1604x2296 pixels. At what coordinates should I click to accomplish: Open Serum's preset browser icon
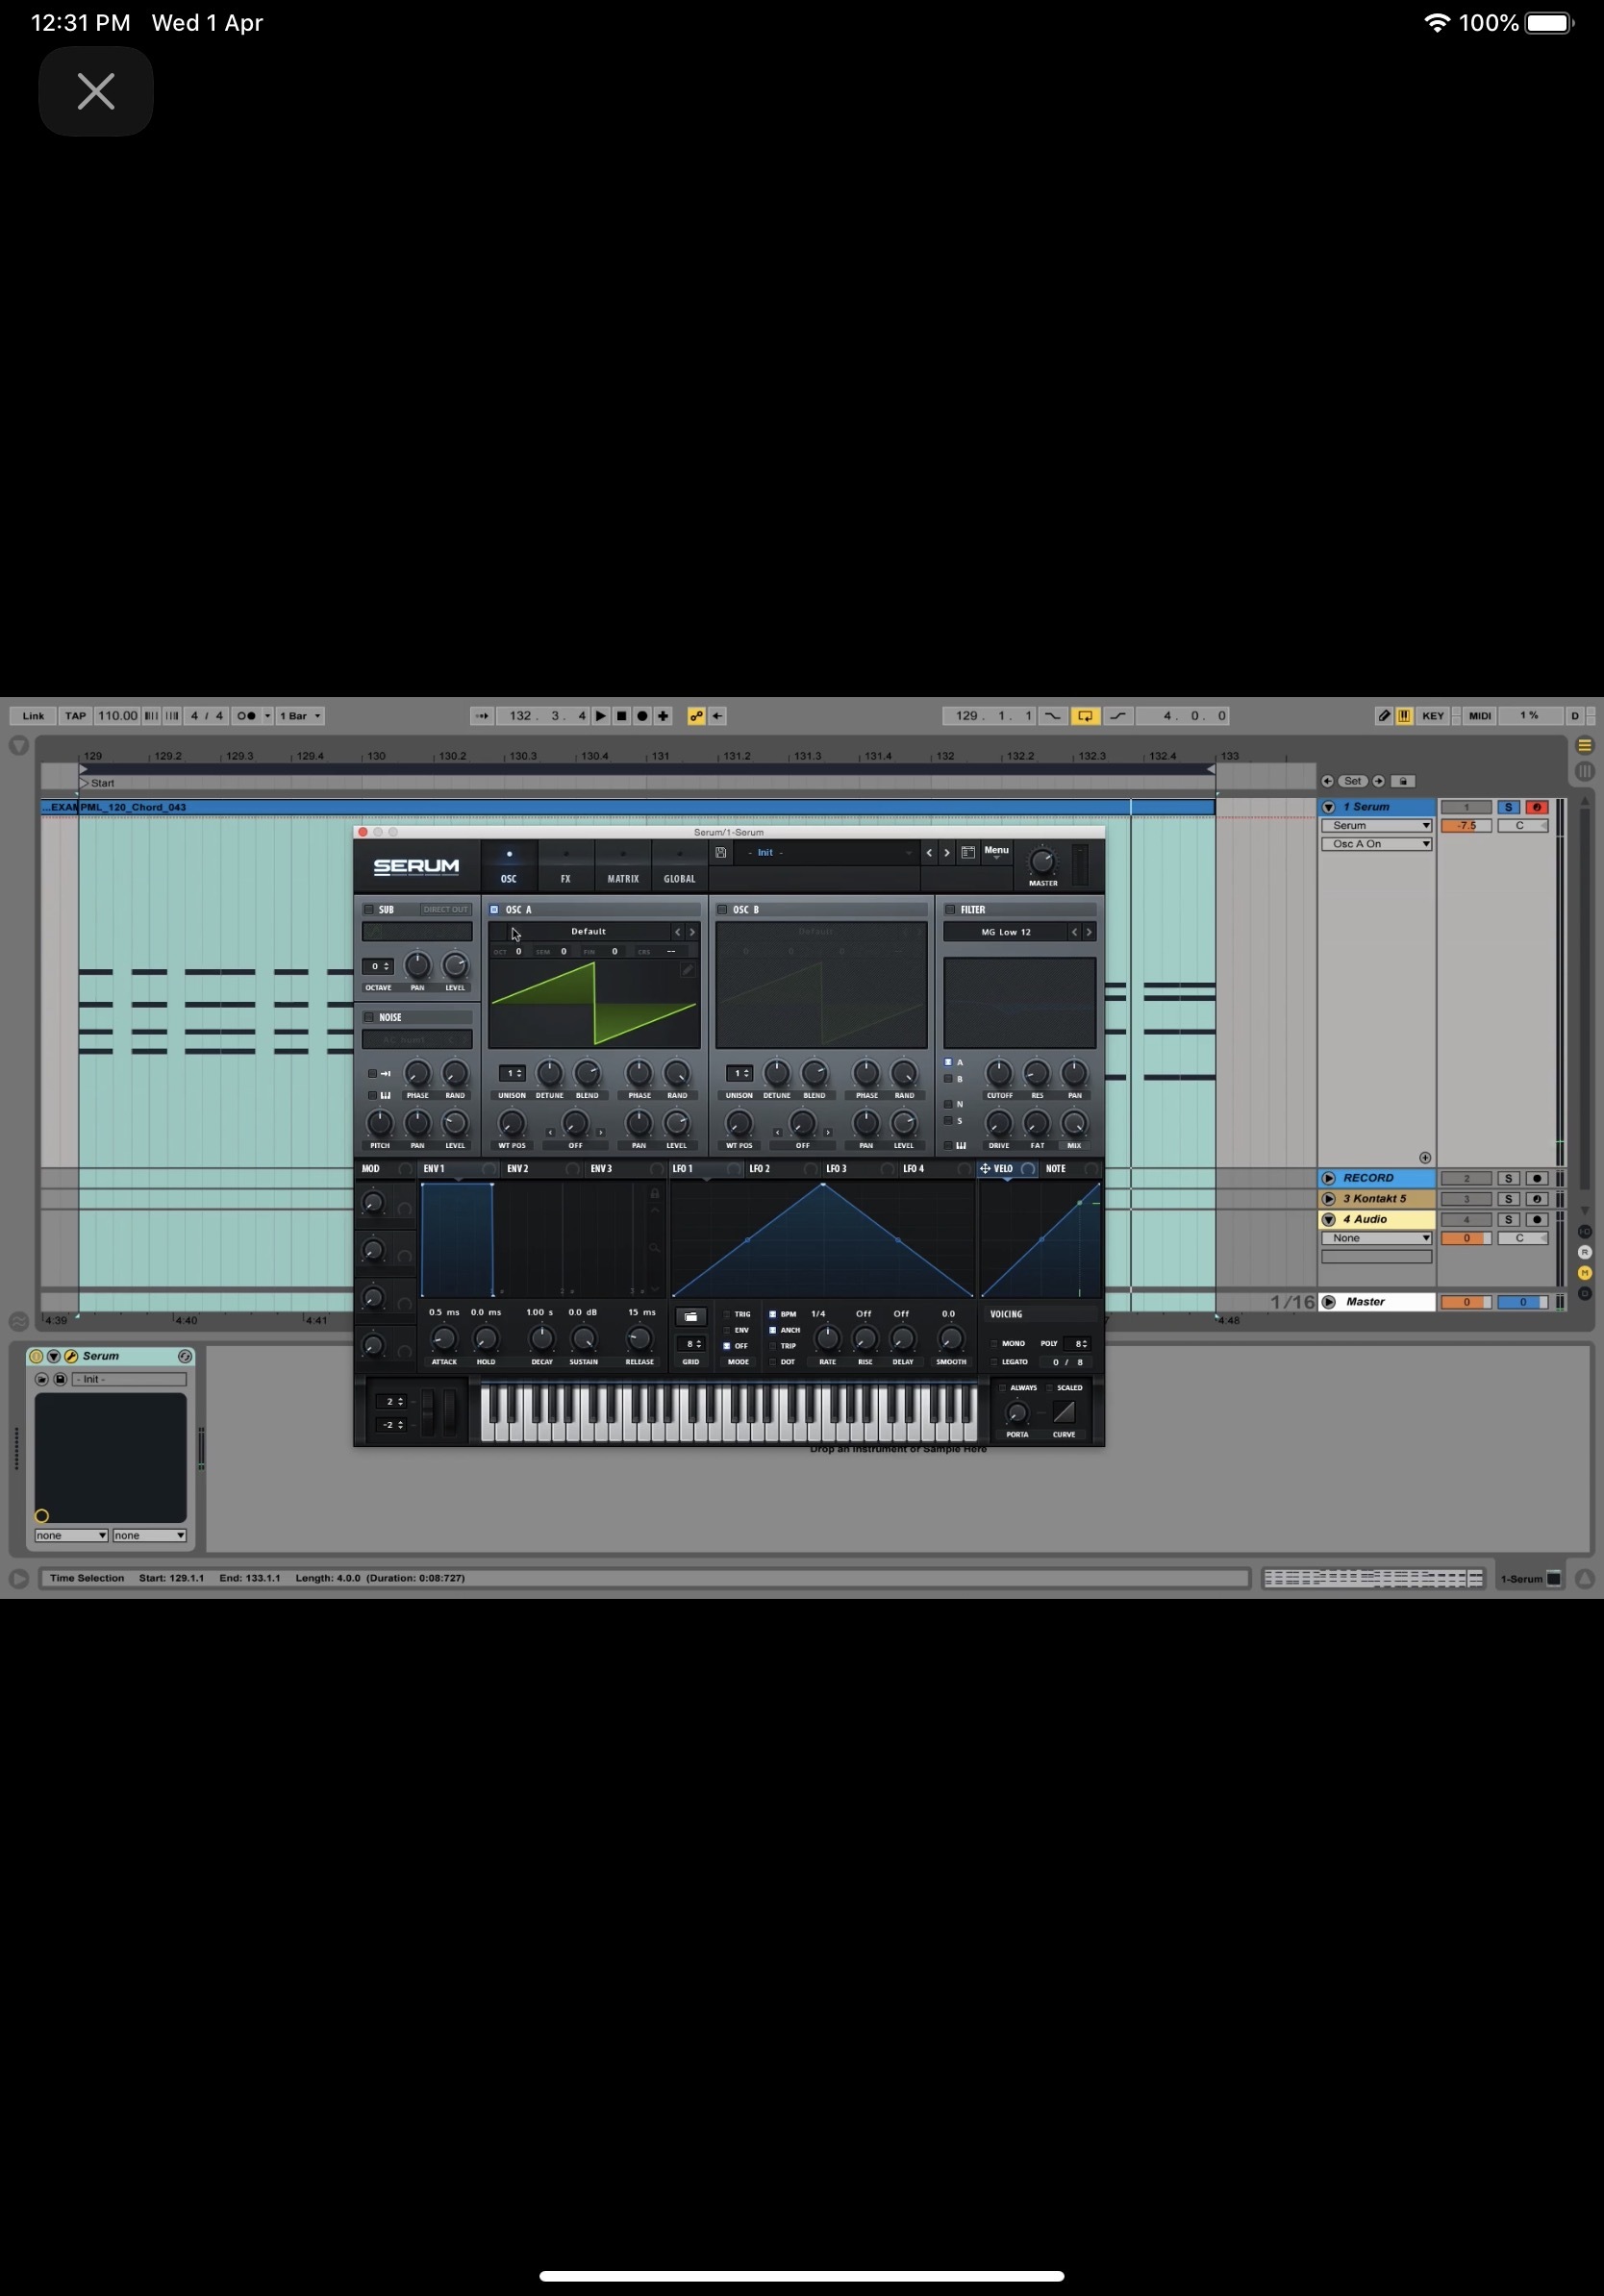pos(967,853)
